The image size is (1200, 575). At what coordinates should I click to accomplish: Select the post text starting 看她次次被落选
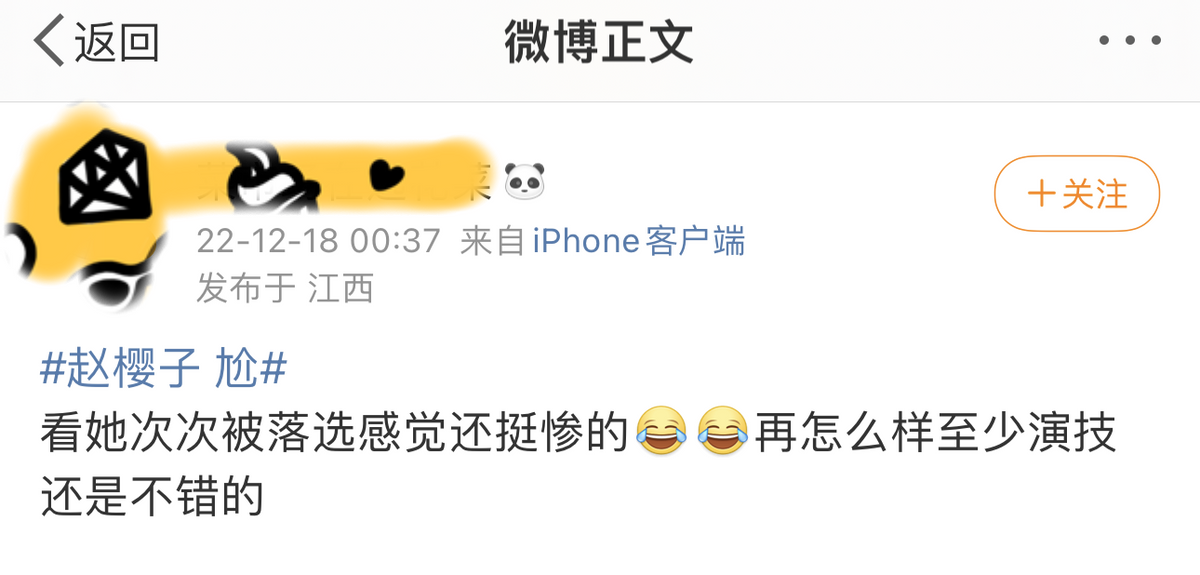(578, 463)
